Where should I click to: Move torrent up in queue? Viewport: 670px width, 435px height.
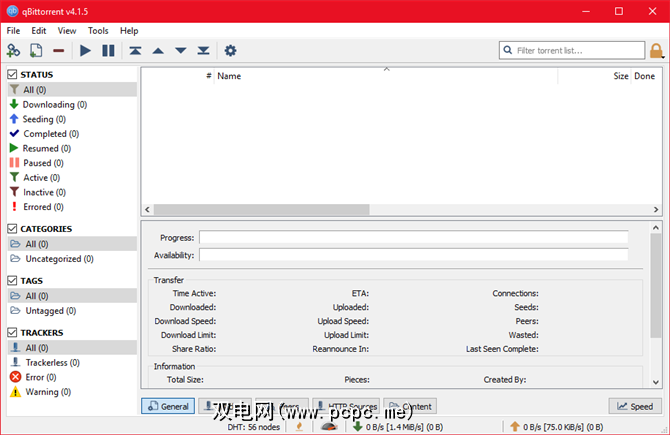pyautogui.click(x=158, y=51)
